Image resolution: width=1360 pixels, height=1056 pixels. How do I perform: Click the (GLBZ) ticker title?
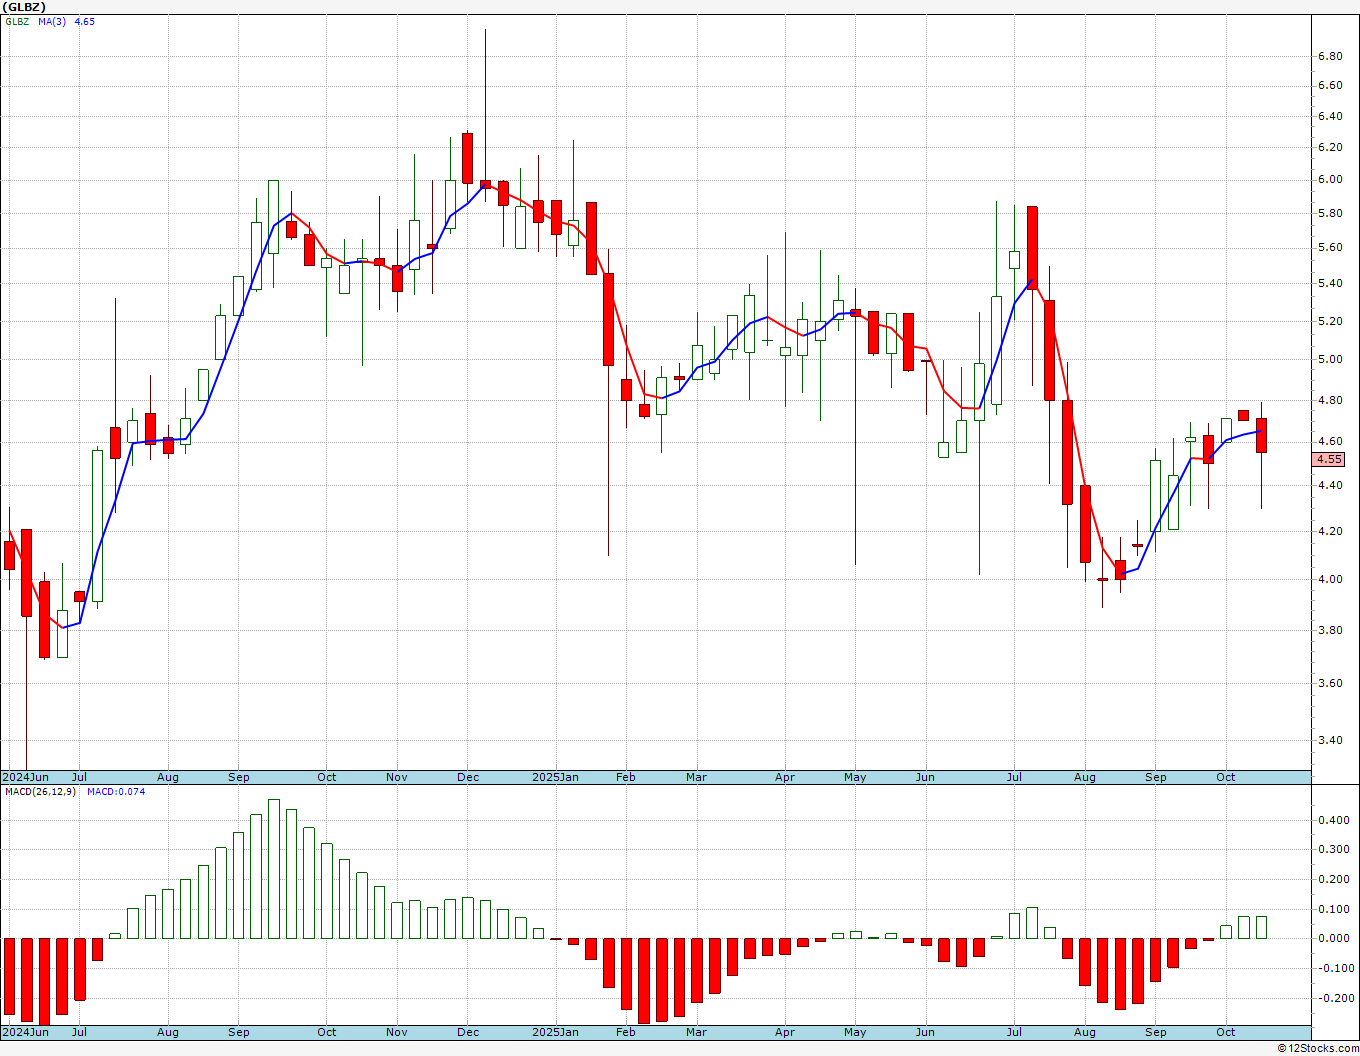(25, 7)
